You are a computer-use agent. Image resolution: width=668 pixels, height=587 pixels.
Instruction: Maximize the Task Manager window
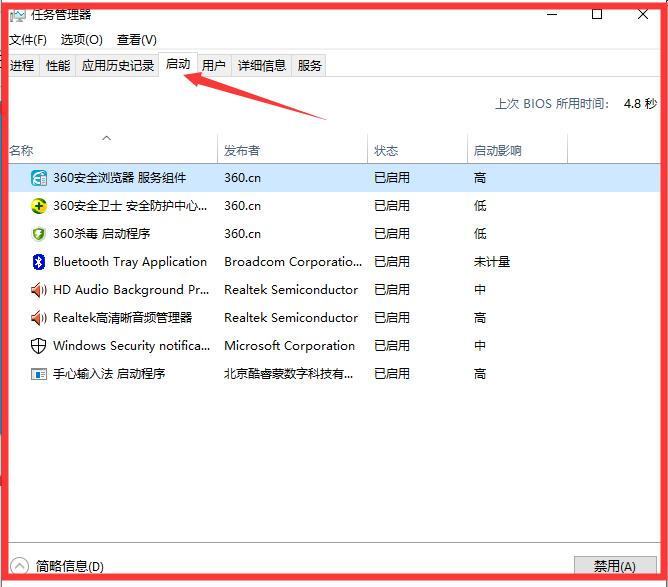(597, 14)
